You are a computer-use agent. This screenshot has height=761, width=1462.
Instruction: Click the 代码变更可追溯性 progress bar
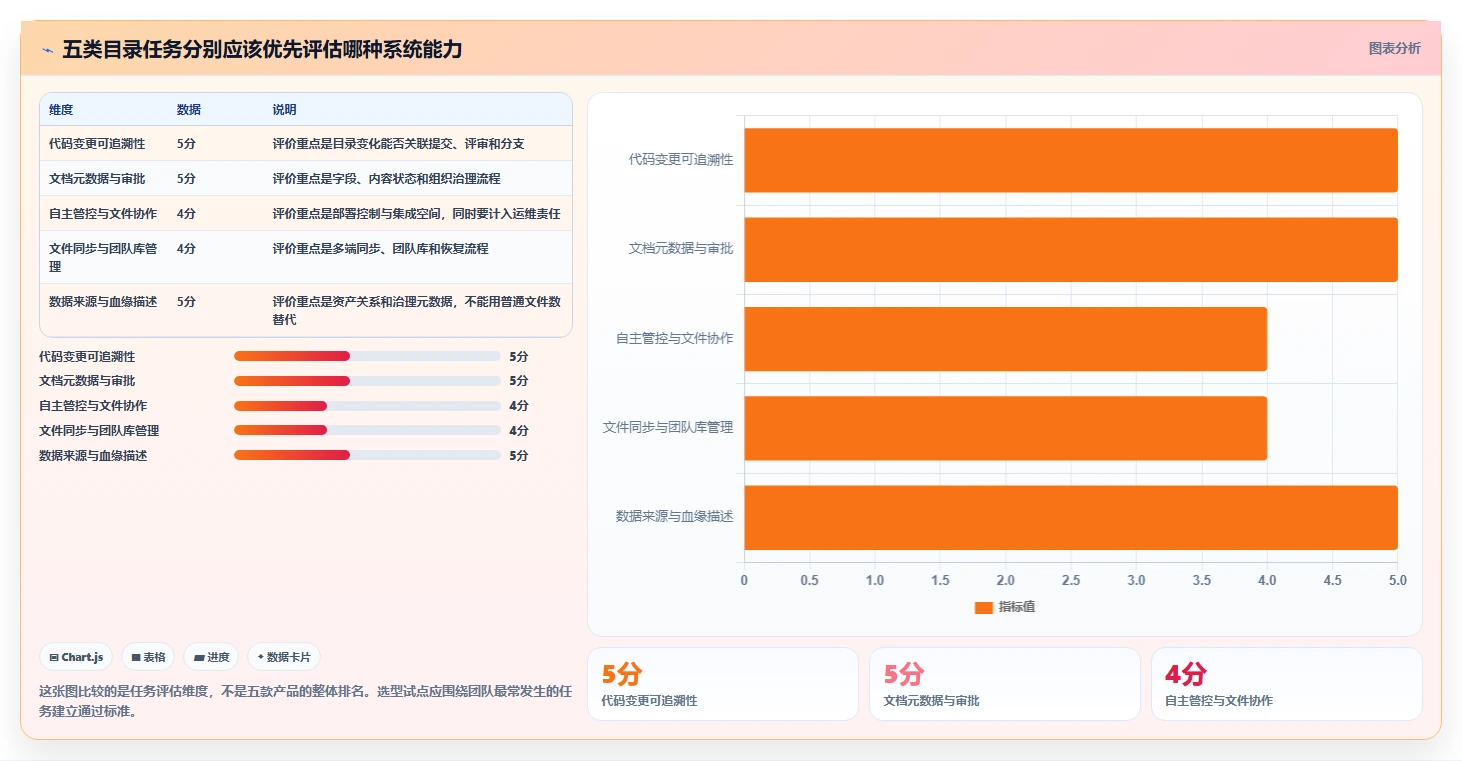(367, 356)
